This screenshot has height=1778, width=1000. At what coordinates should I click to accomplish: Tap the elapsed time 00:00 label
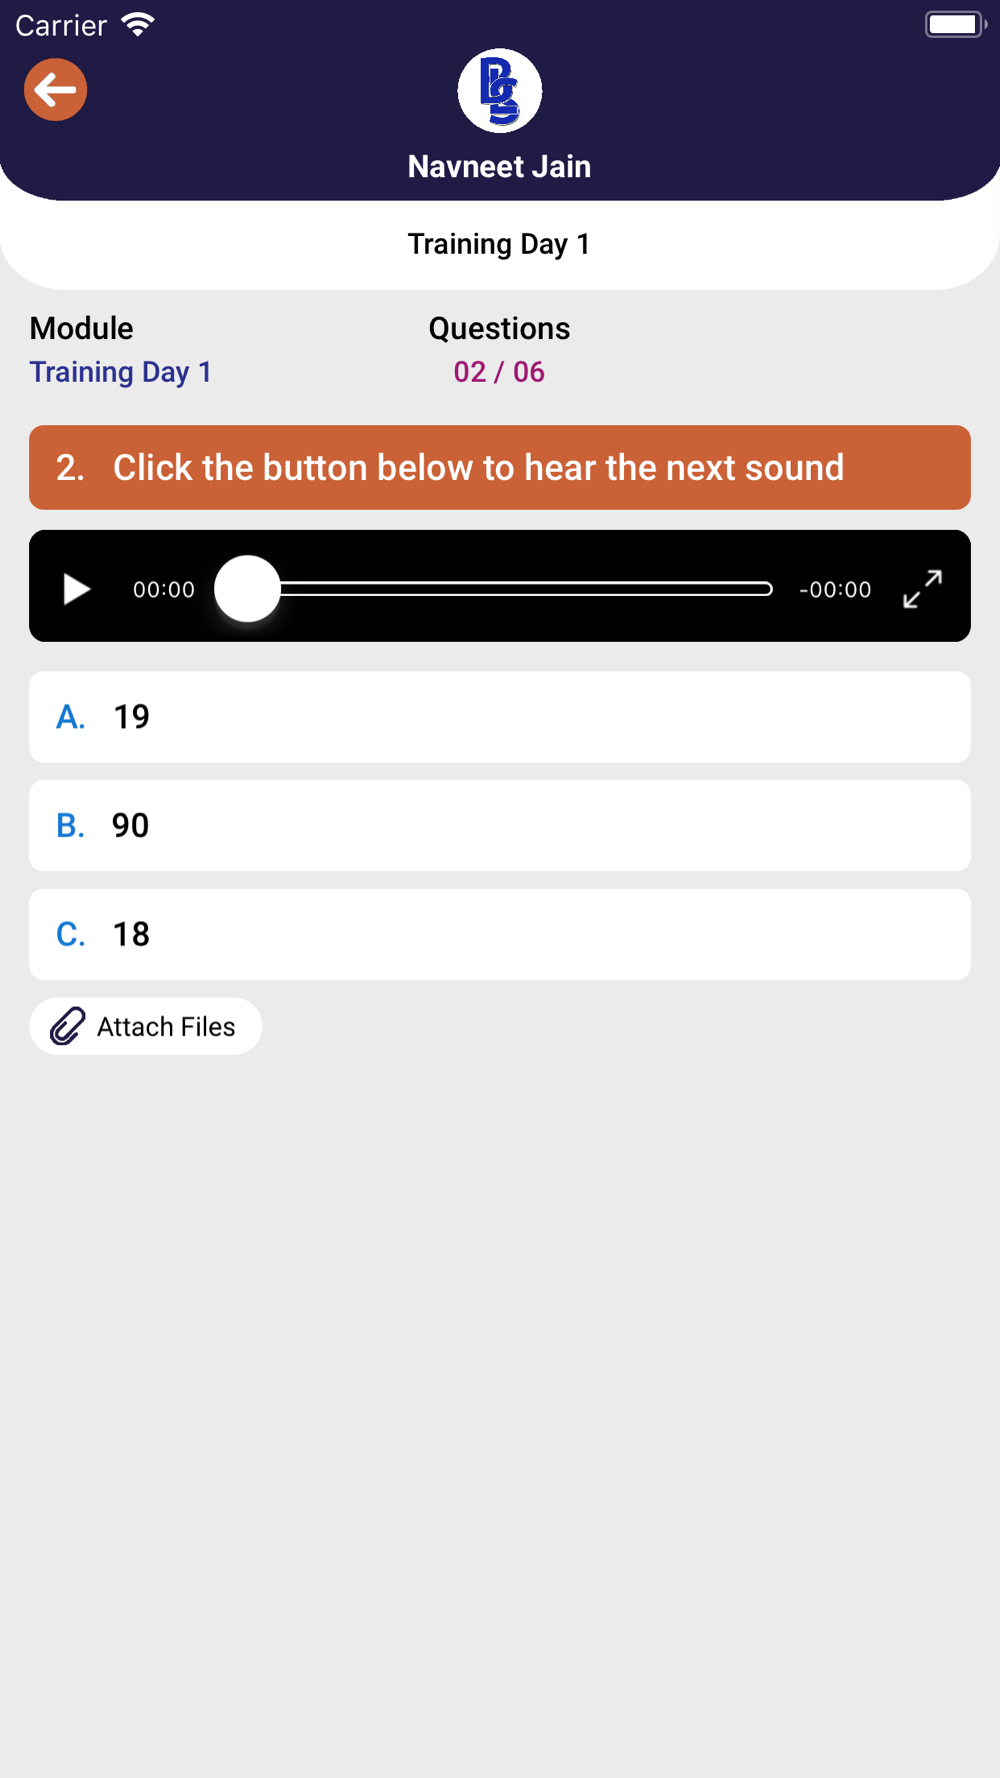coord(164,589)
